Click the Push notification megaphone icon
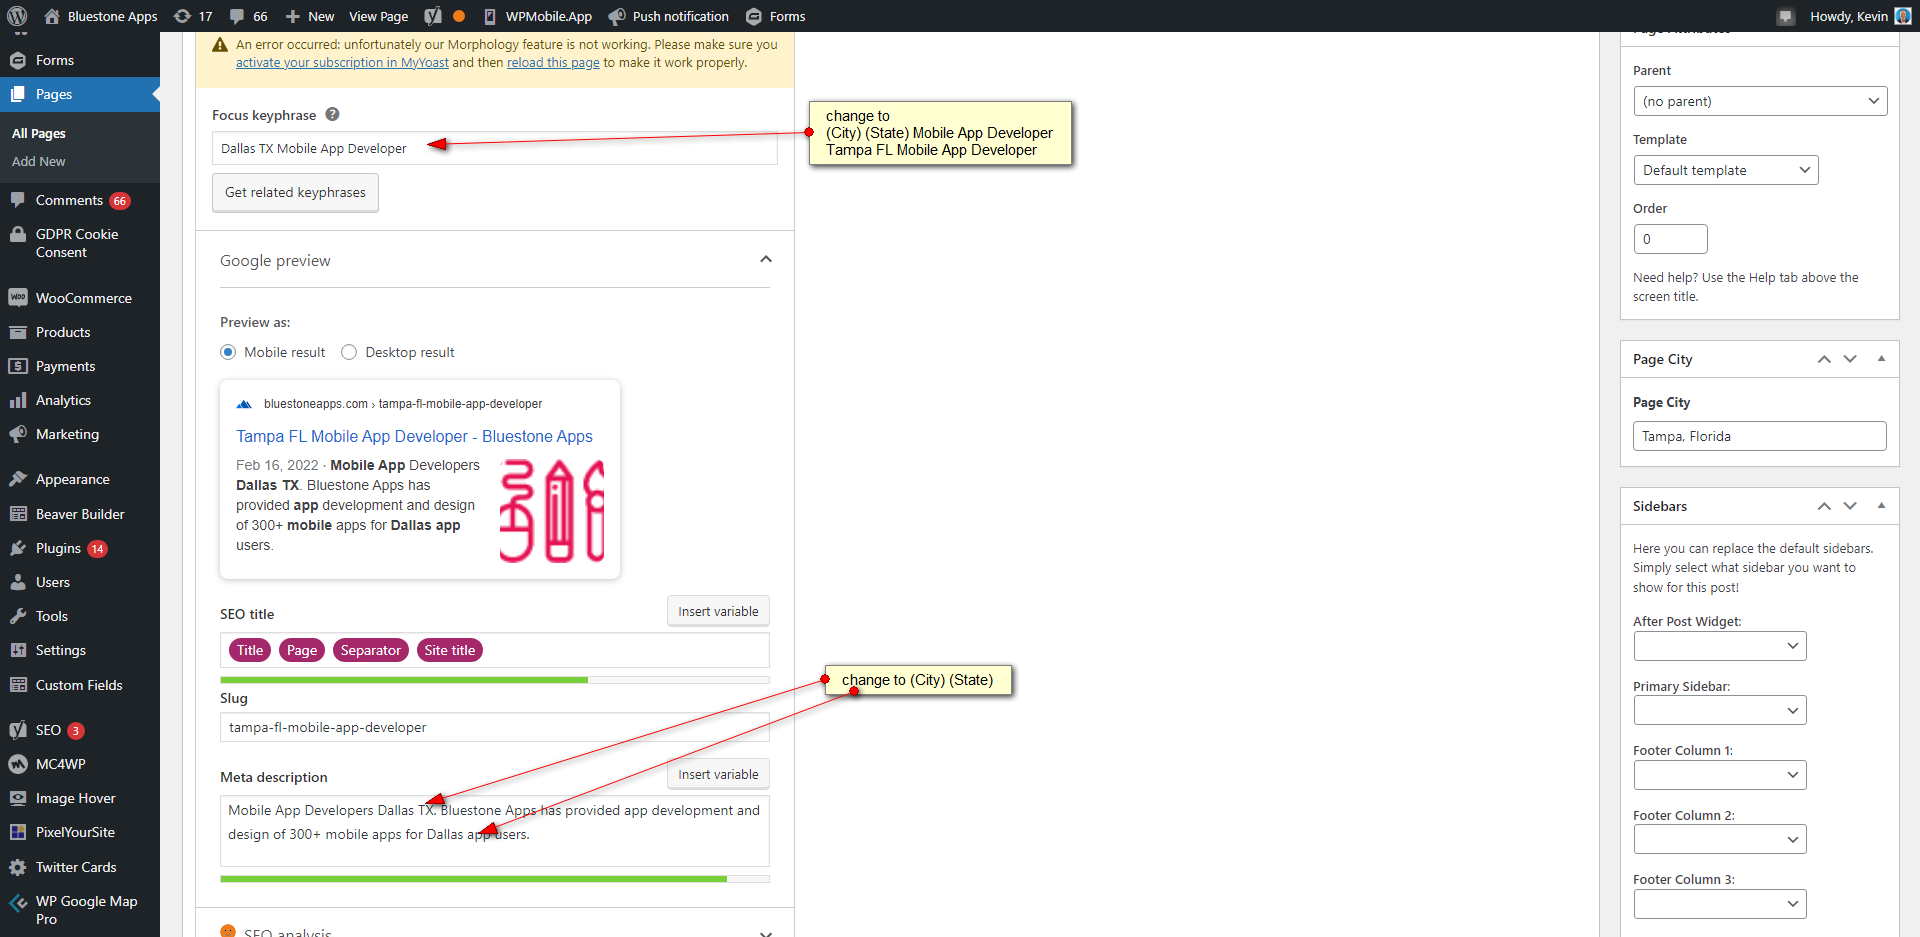 [617, 16]
